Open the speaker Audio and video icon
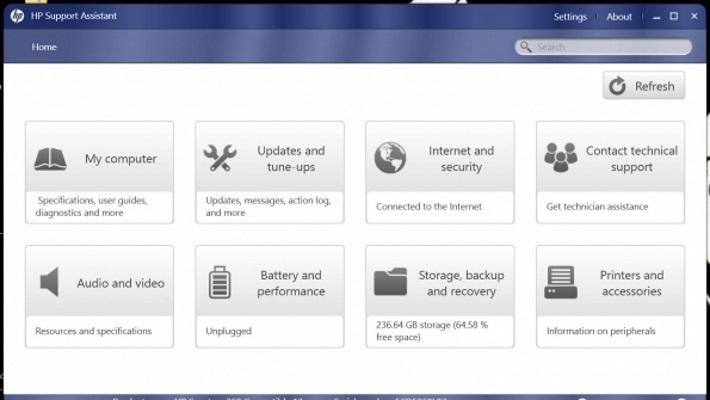The height and width of the screenshot is (400, 710). click(x=49, y=282)
